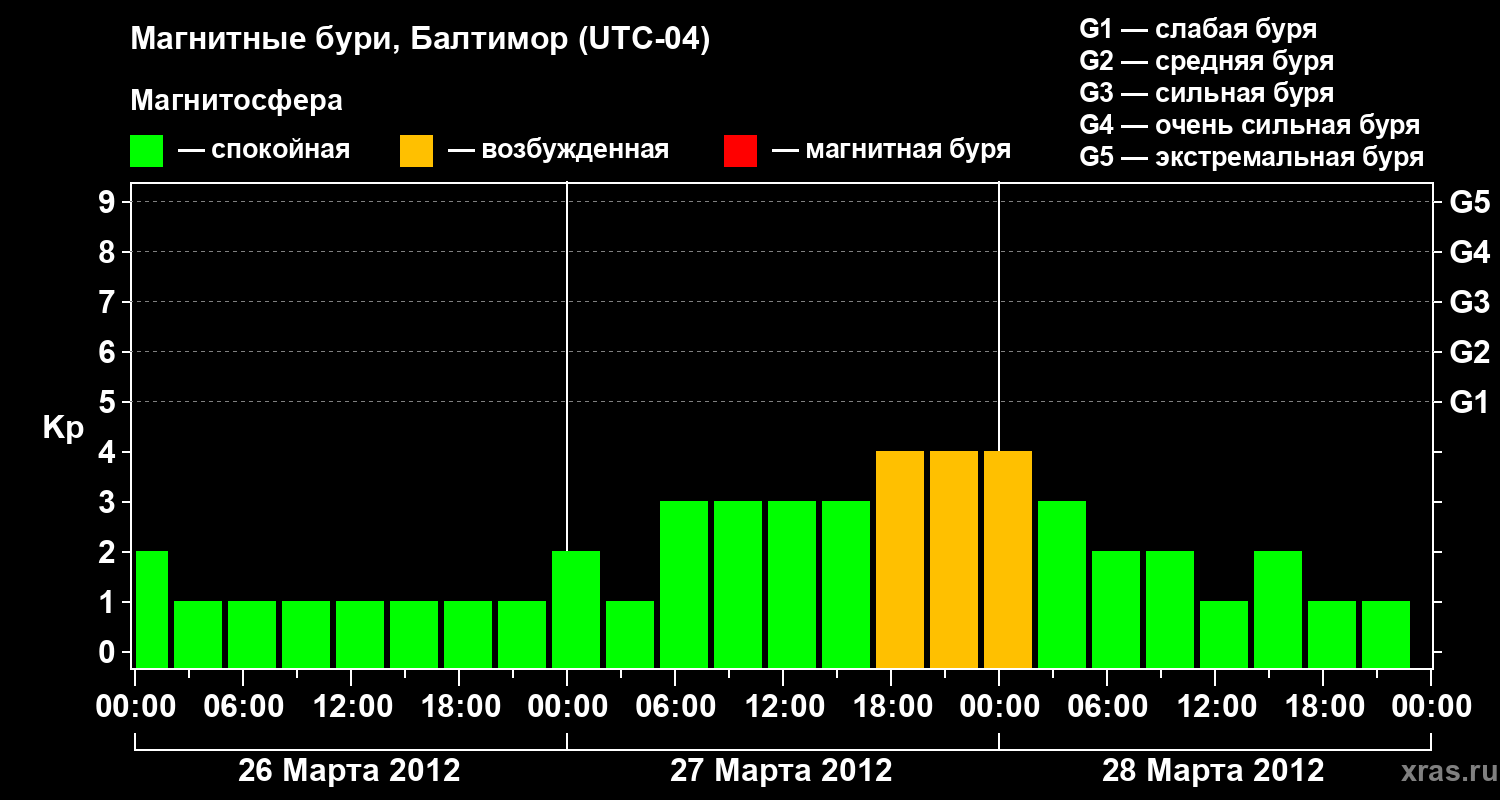
Task: Click the middle orange Kp 4 bar
Action: 954,559
